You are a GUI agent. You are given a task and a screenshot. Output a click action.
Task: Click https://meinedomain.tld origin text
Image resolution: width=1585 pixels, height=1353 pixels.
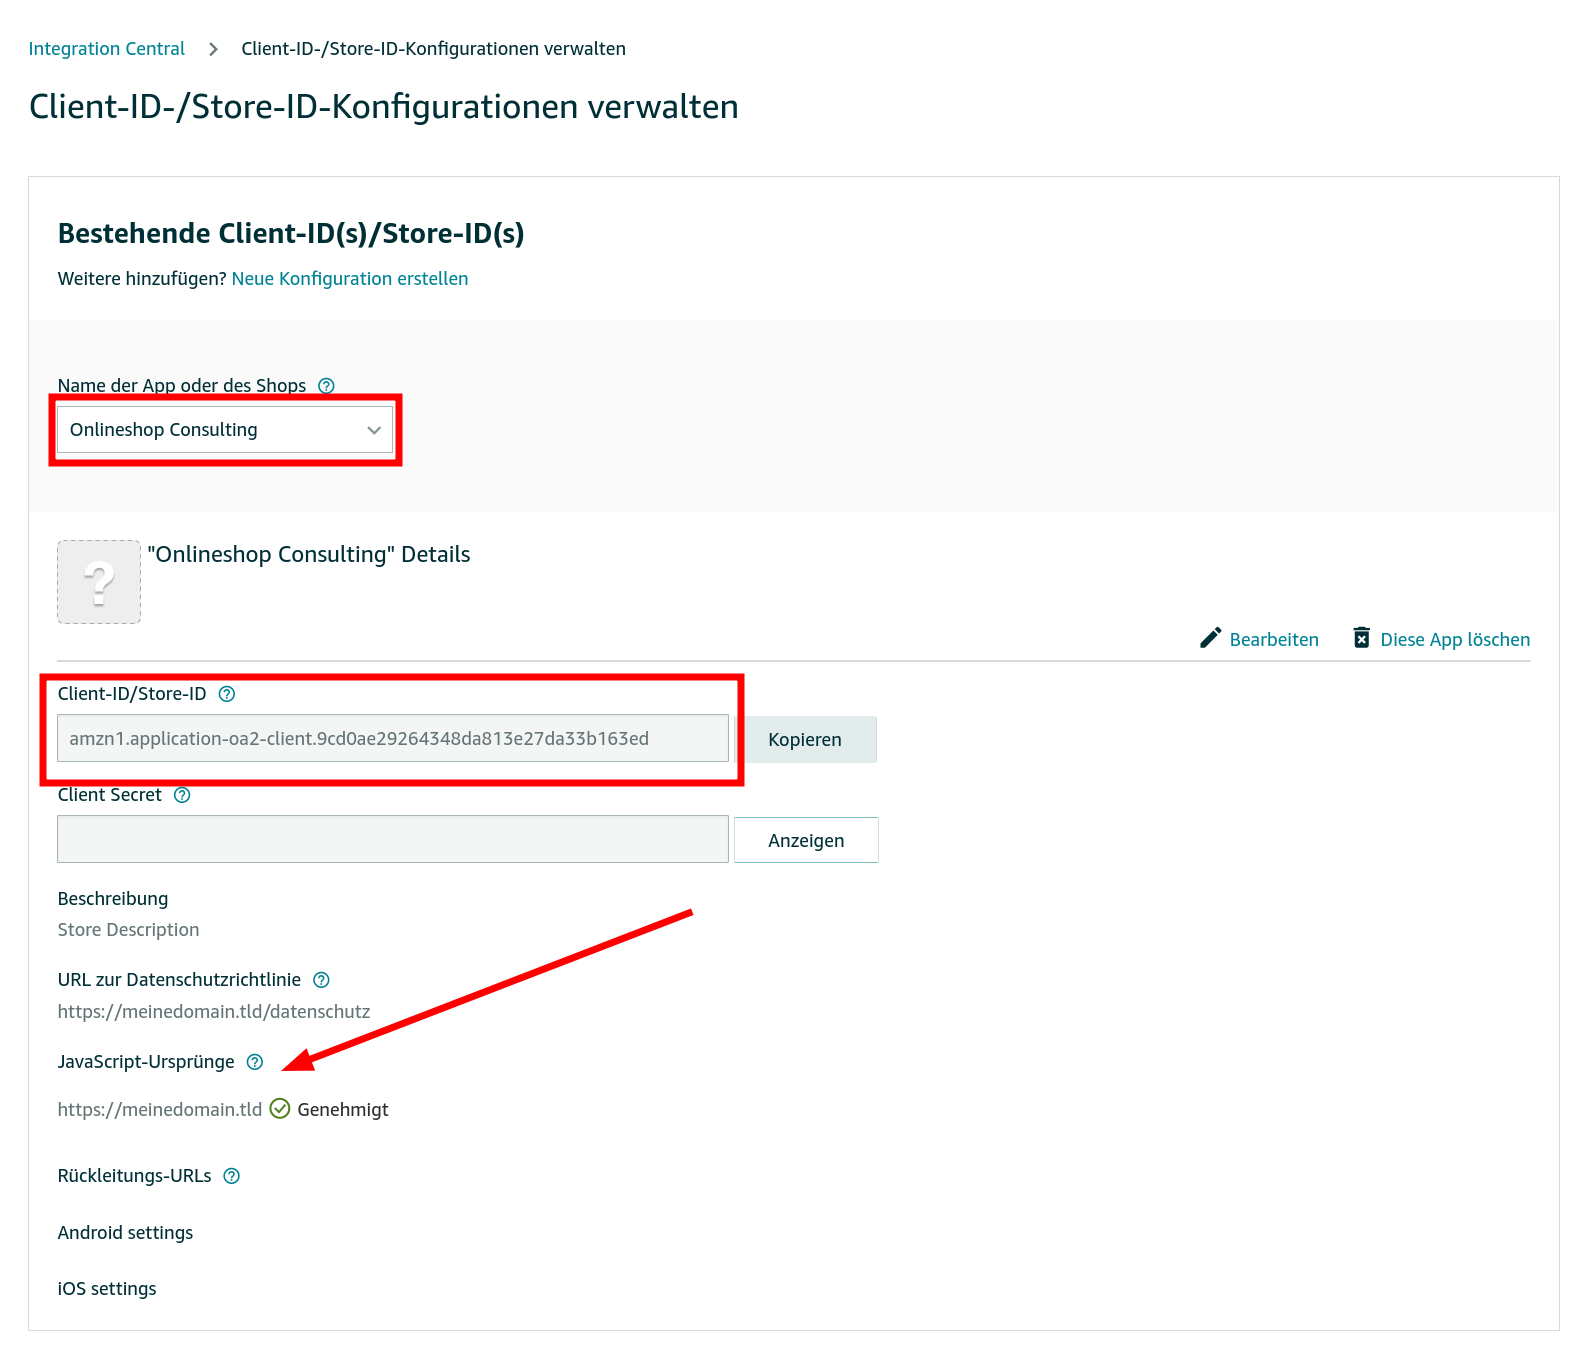160,1110
